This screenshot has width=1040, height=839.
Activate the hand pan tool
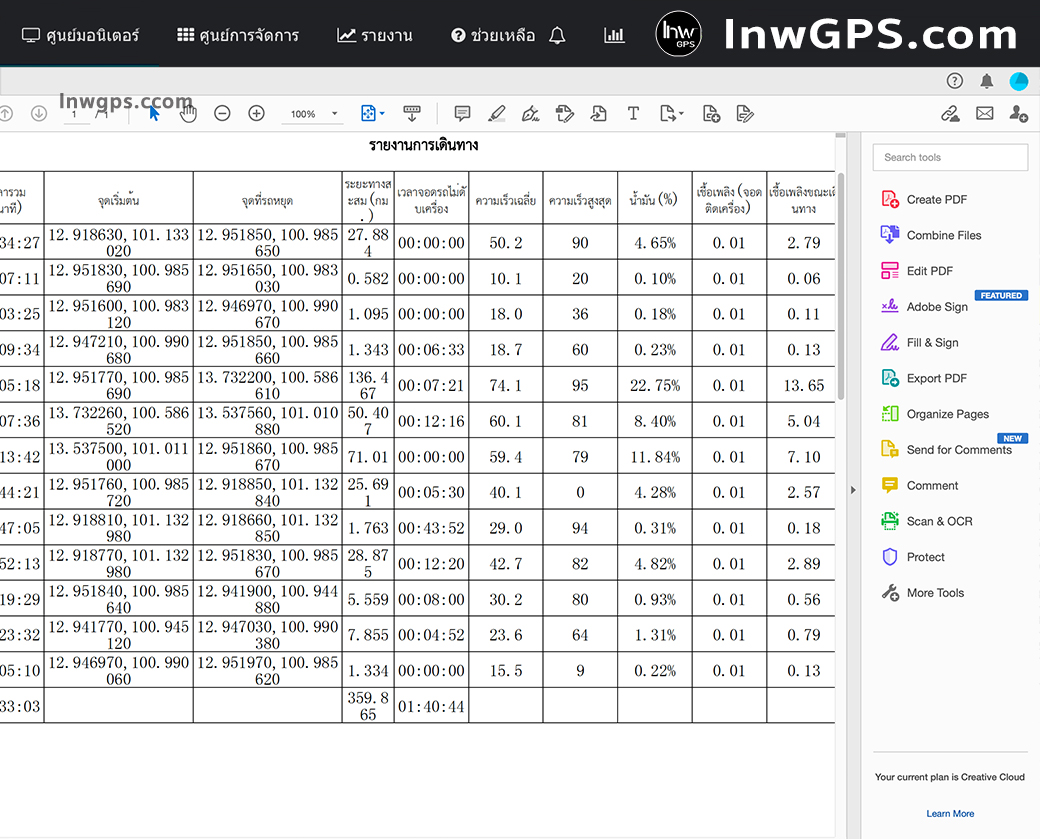(x=188, y=113)
